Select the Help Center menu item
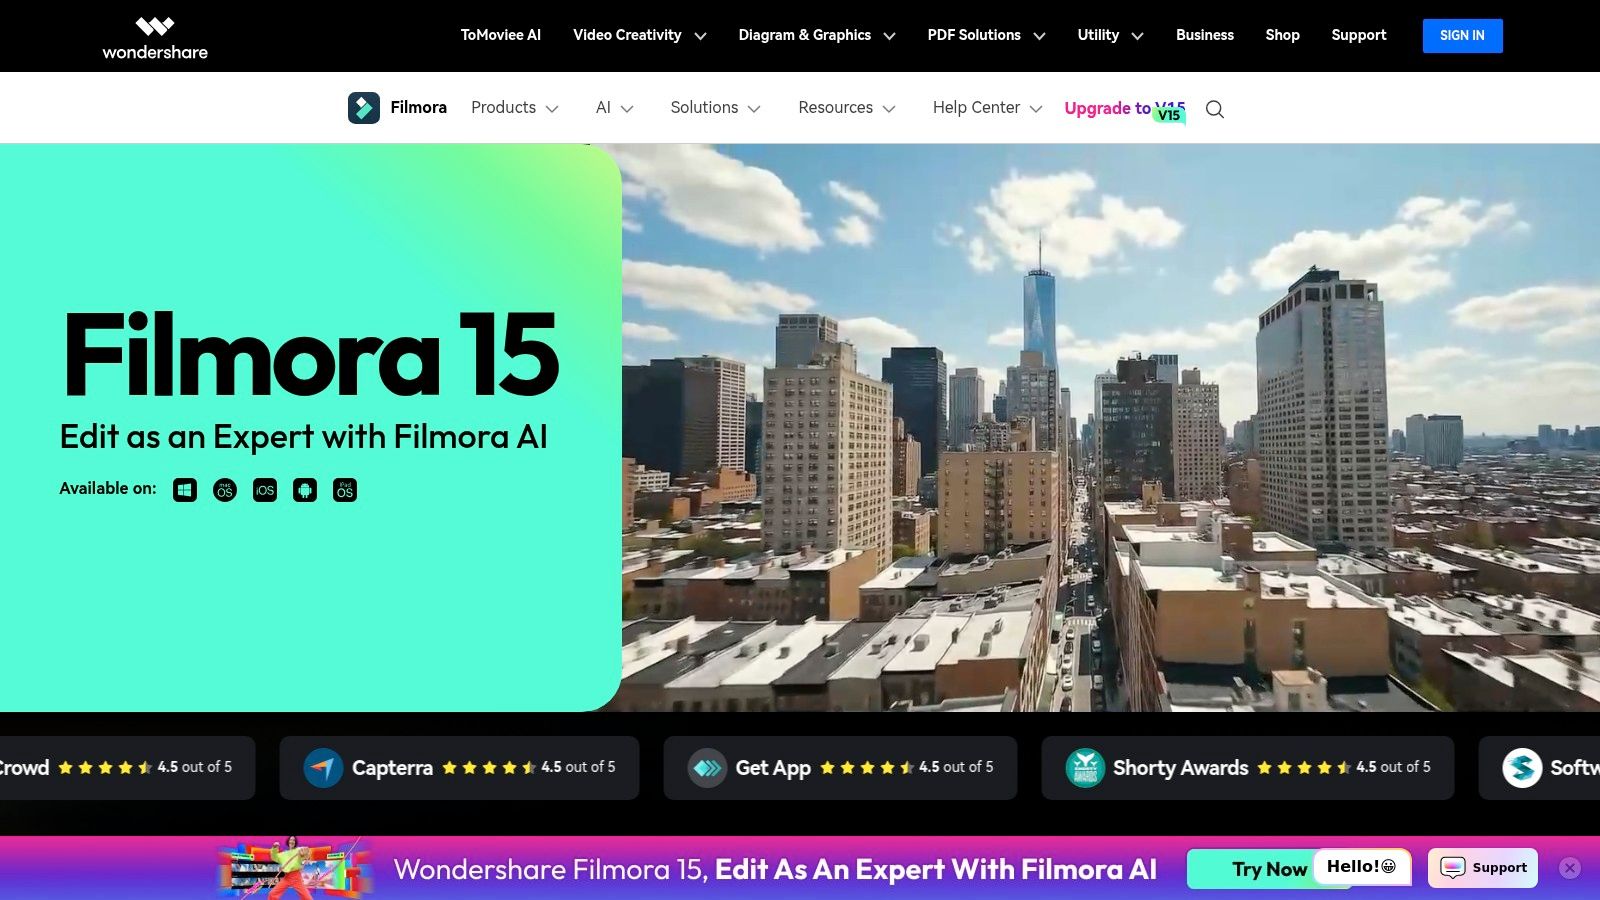1600x900 pixels. pos(985,107)
